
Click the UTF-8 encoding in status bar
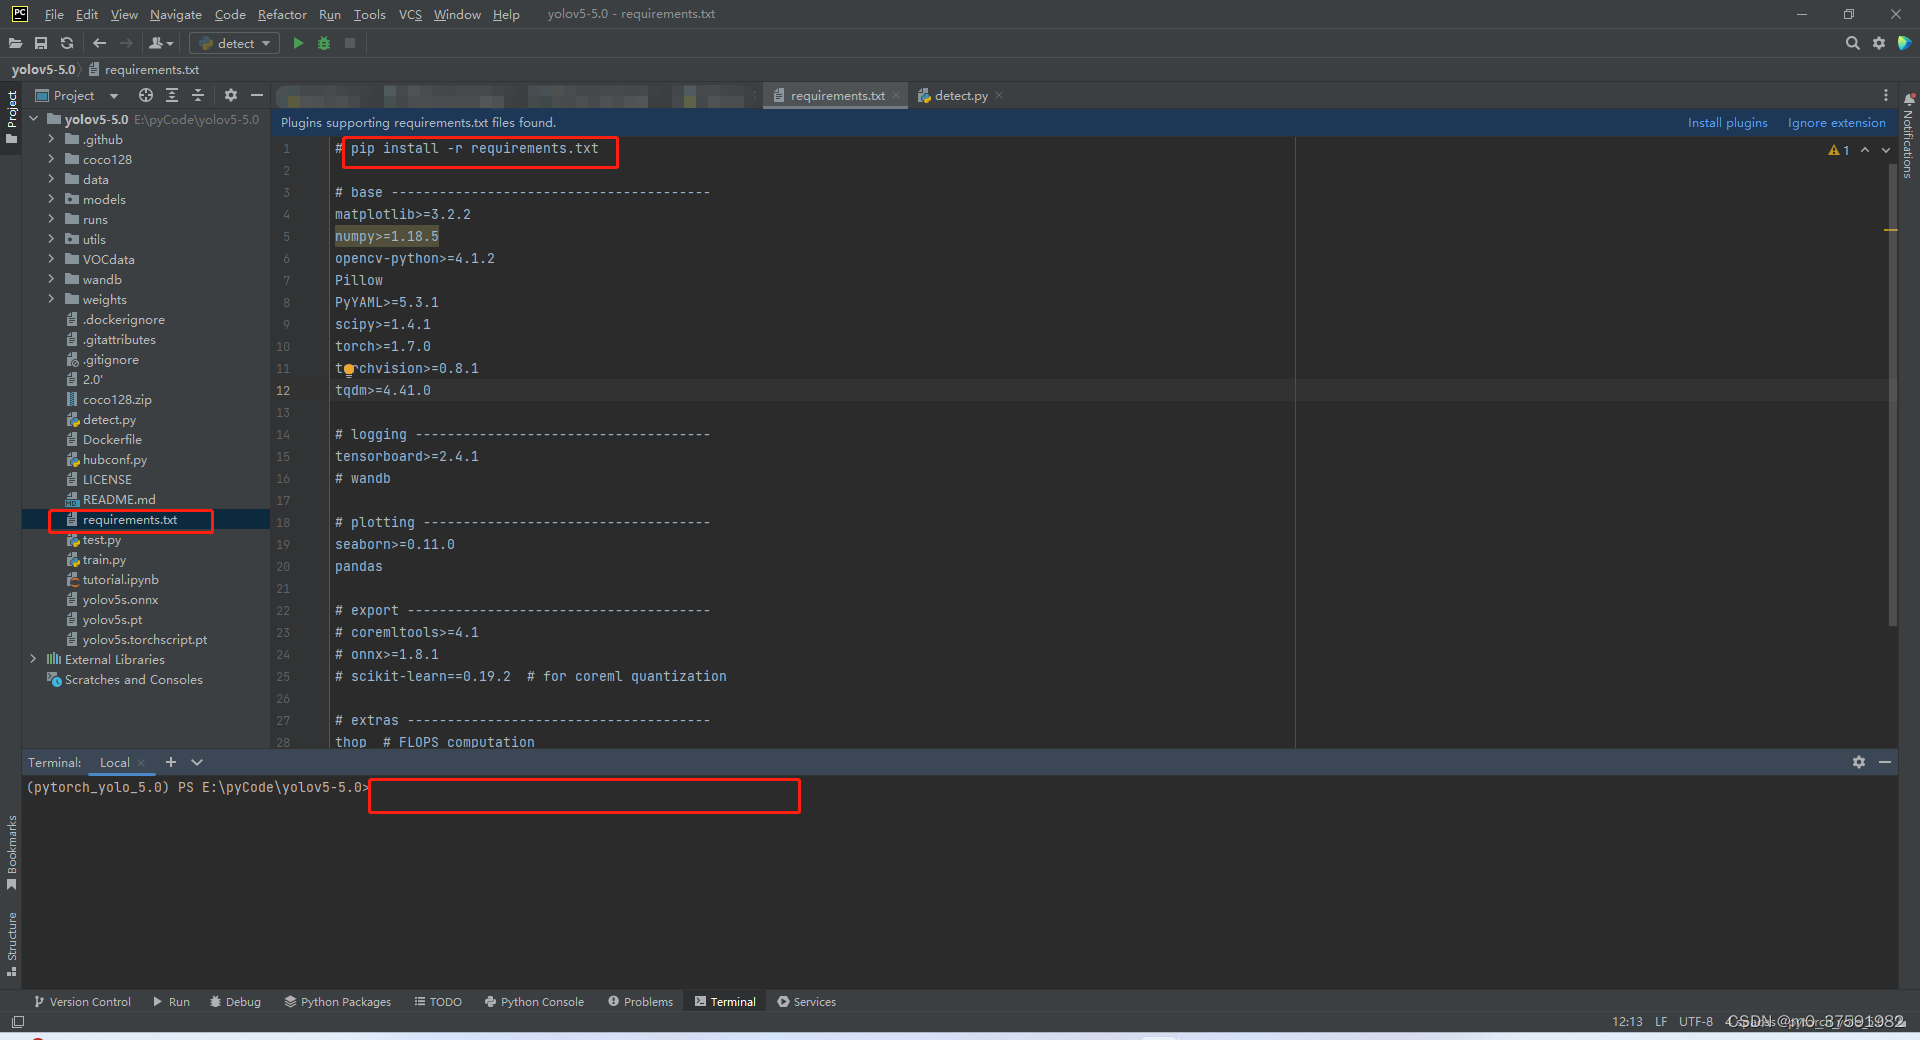coord(1695,1021)
